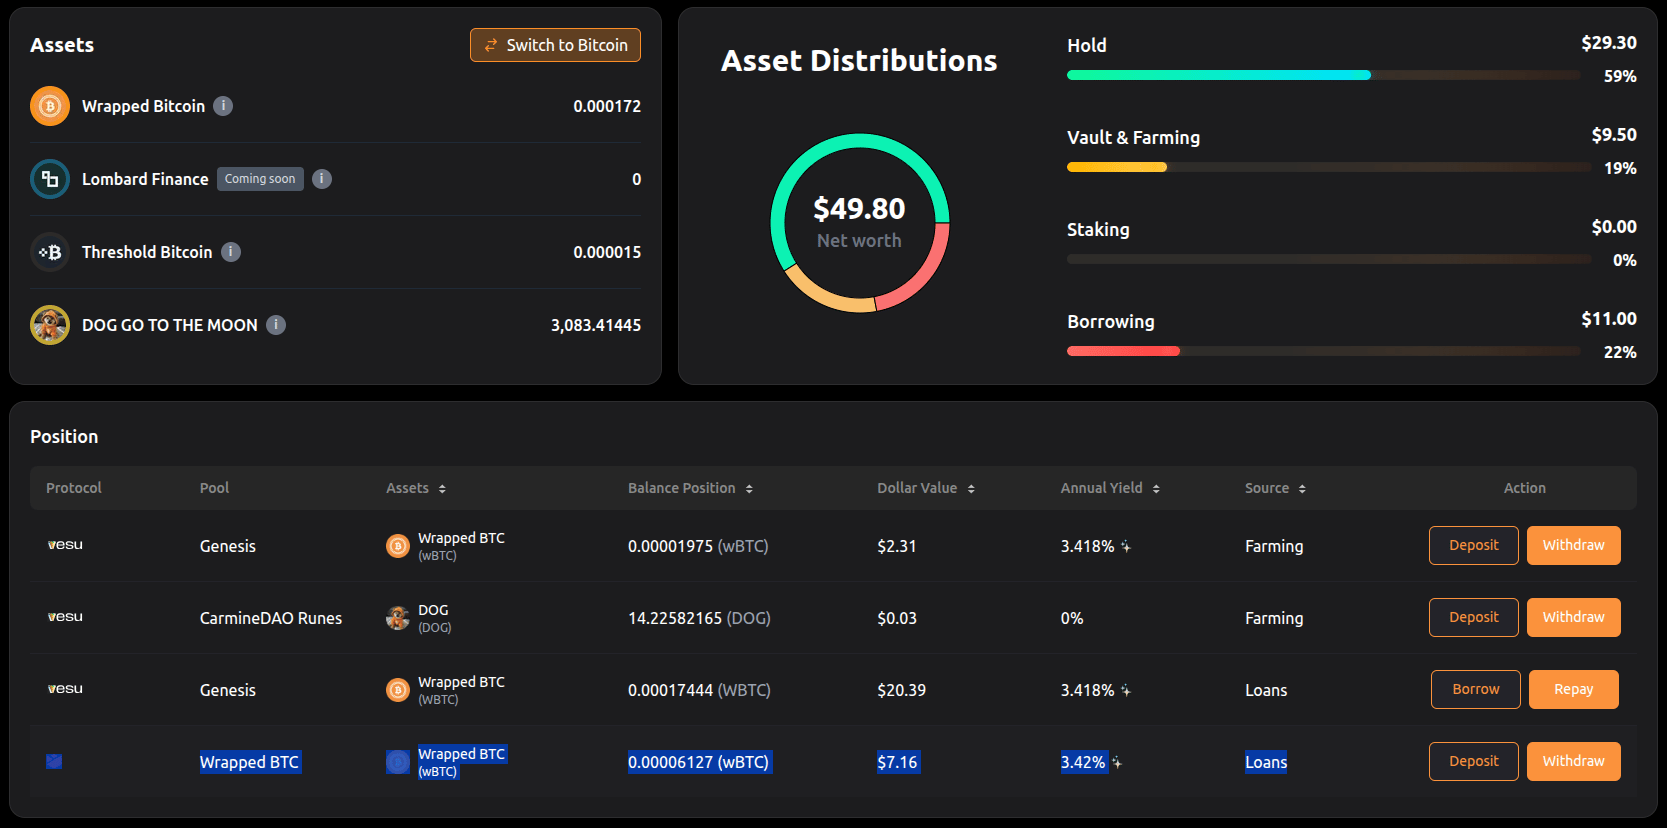The width and height of the screenshot is (1667, 828).
Task: Click the CarmineDAO Runes pool name
Action: click(271, 618)
